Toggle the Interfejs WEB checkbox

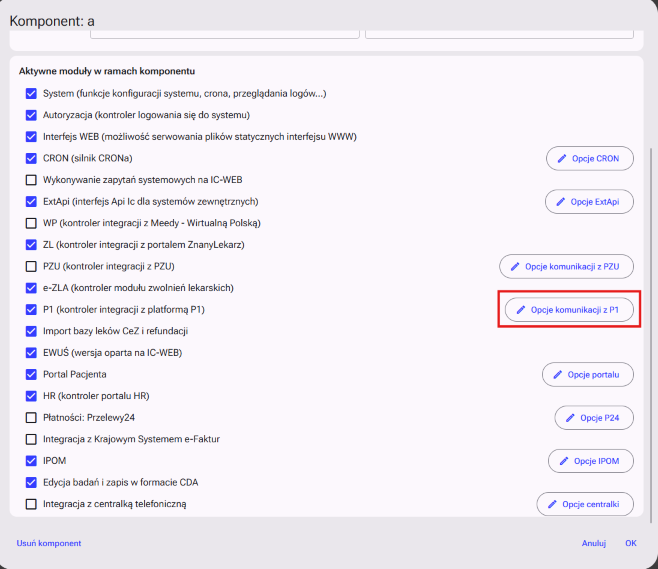pyautogui.click(x=31, y=136)
